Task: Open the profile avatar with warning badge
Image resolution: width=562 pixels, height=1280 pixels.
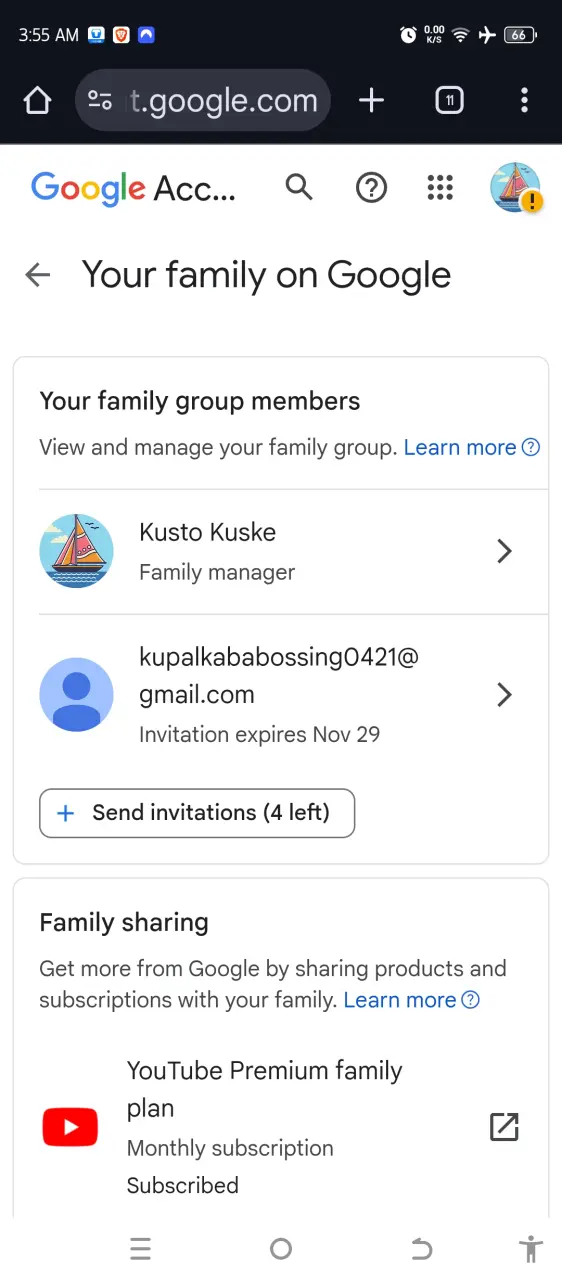Action: pos(515,187)
